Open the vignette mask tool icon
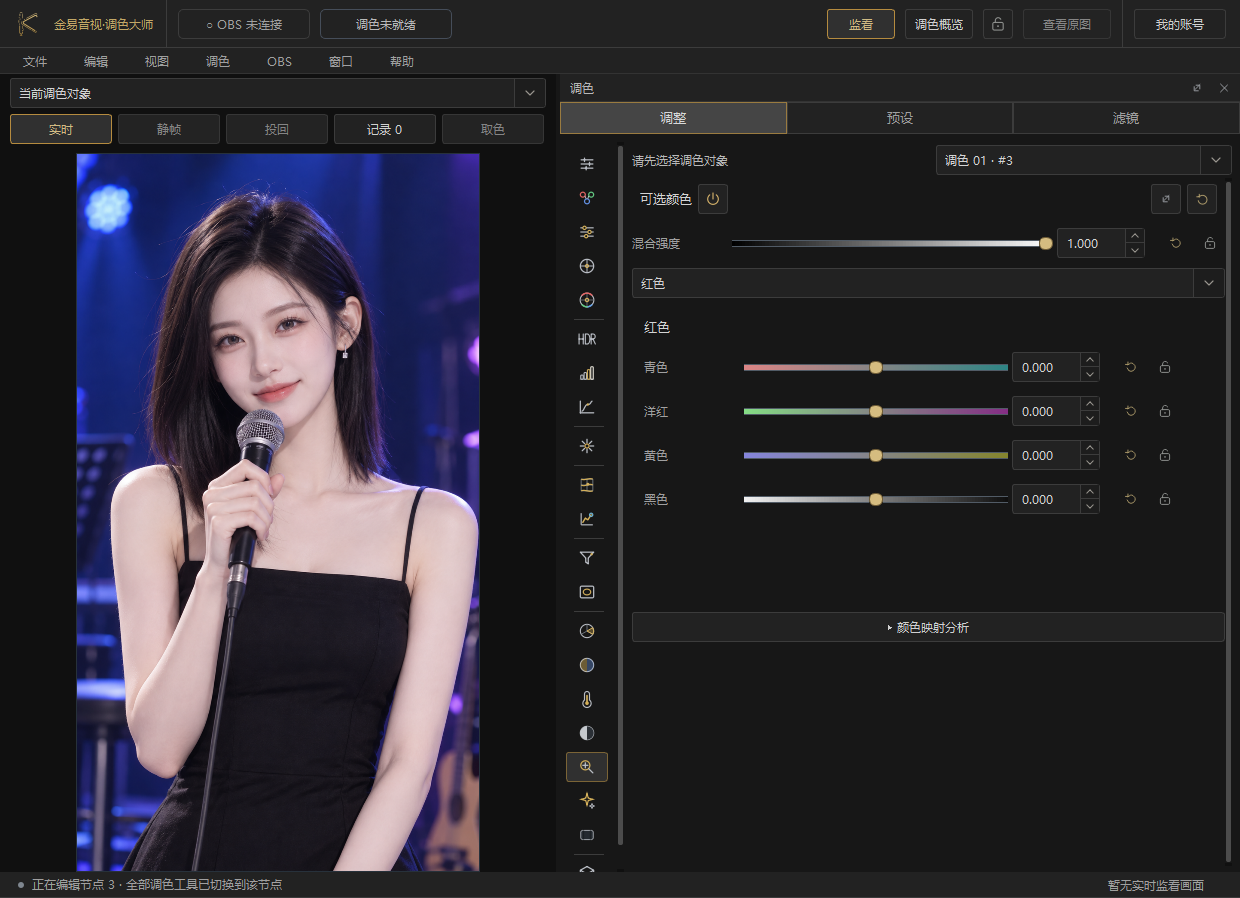The image size is (1240, 898). [587, 592]
